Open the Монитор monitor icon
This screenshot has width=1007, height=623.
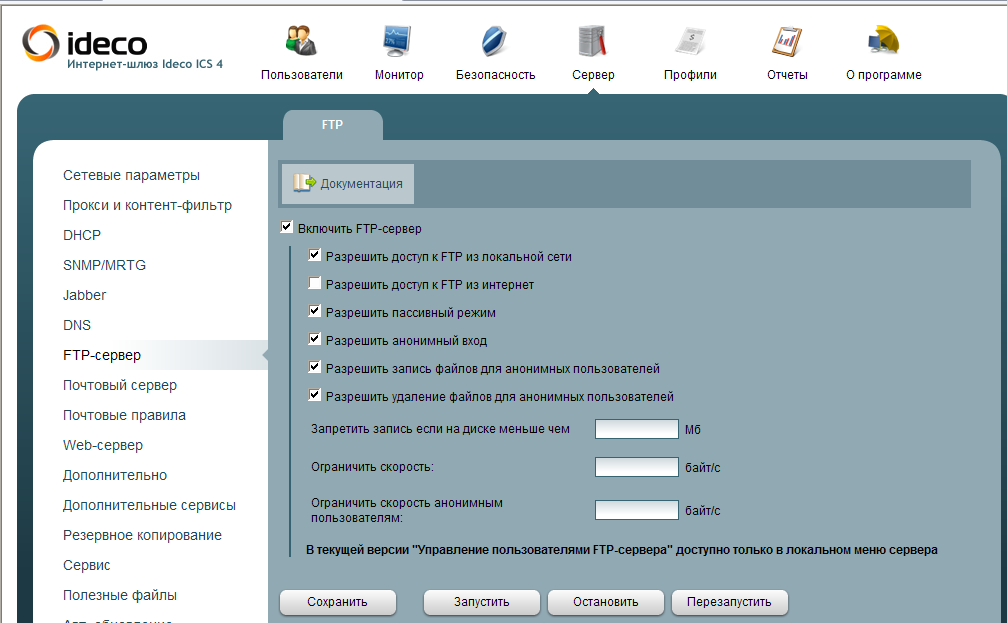pos(398,41)
